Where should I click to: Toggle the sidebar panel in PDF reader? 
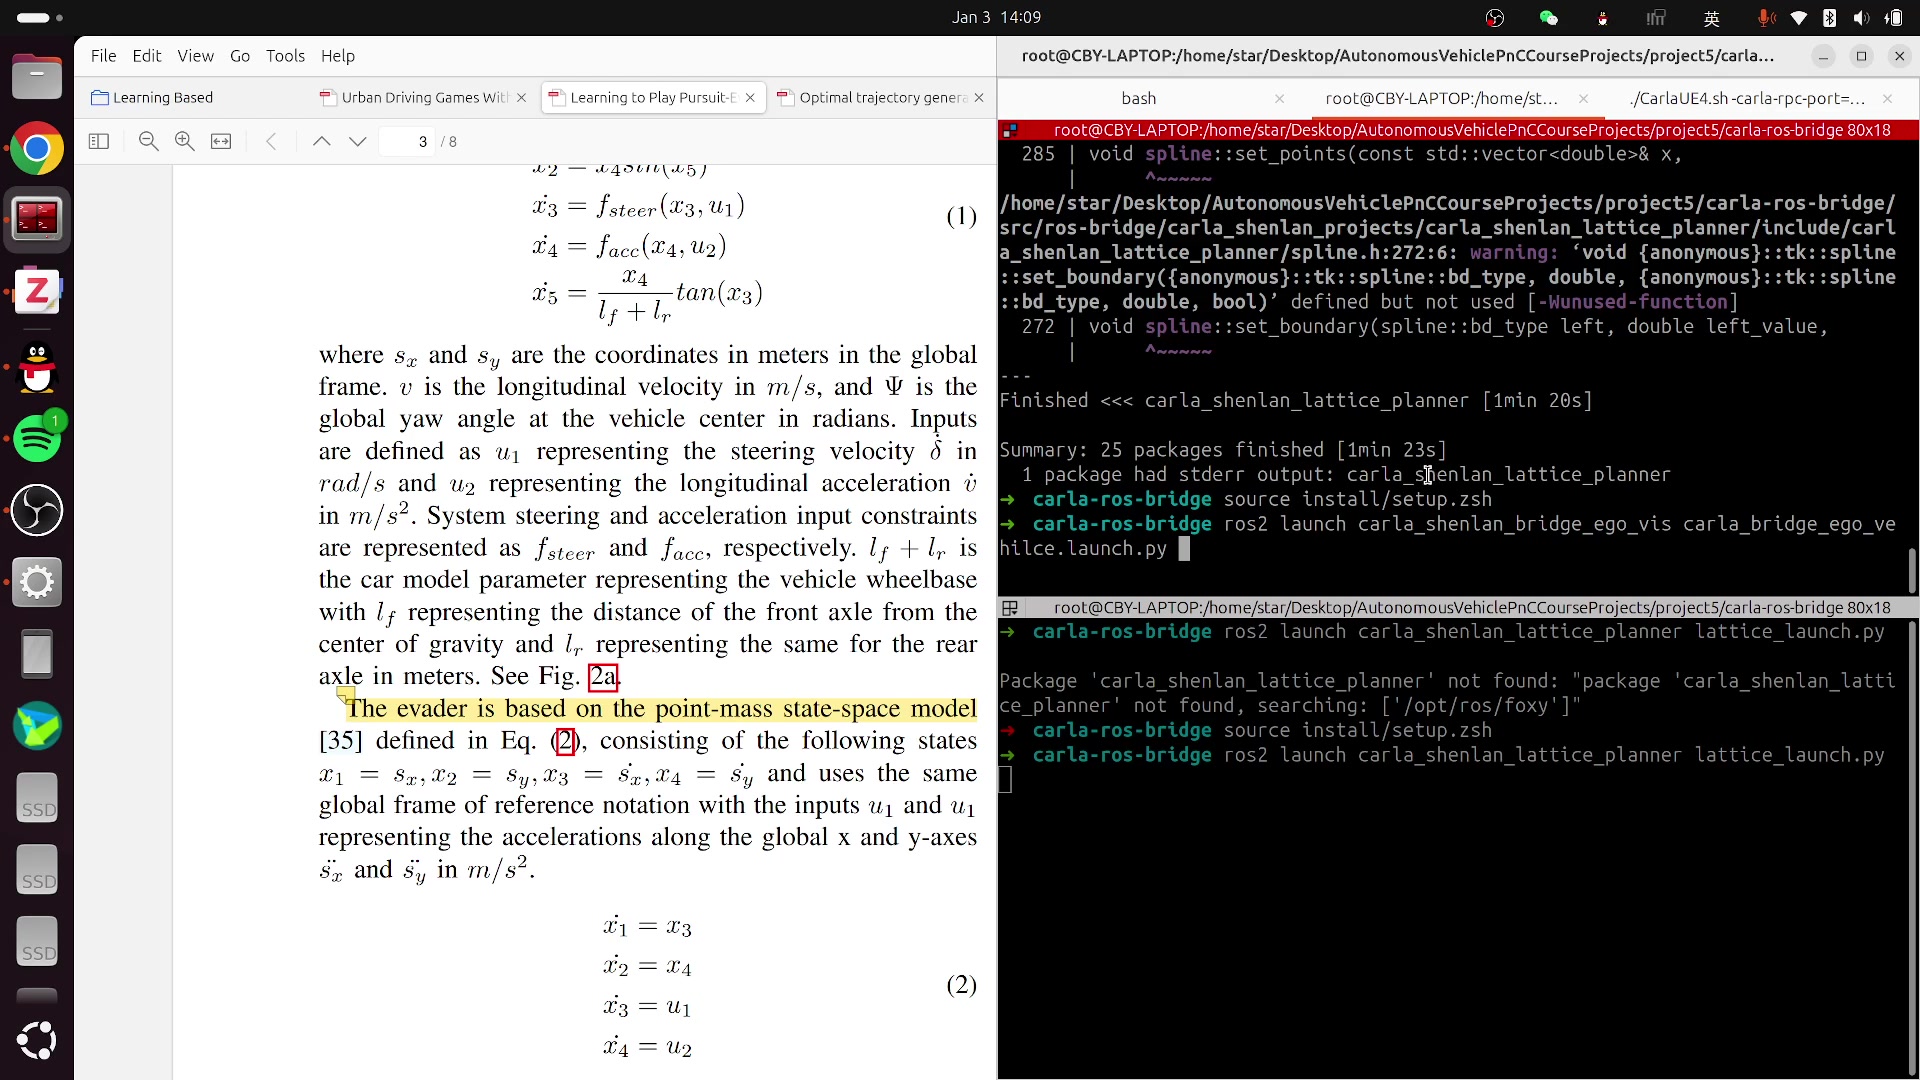tap(99, 142)
